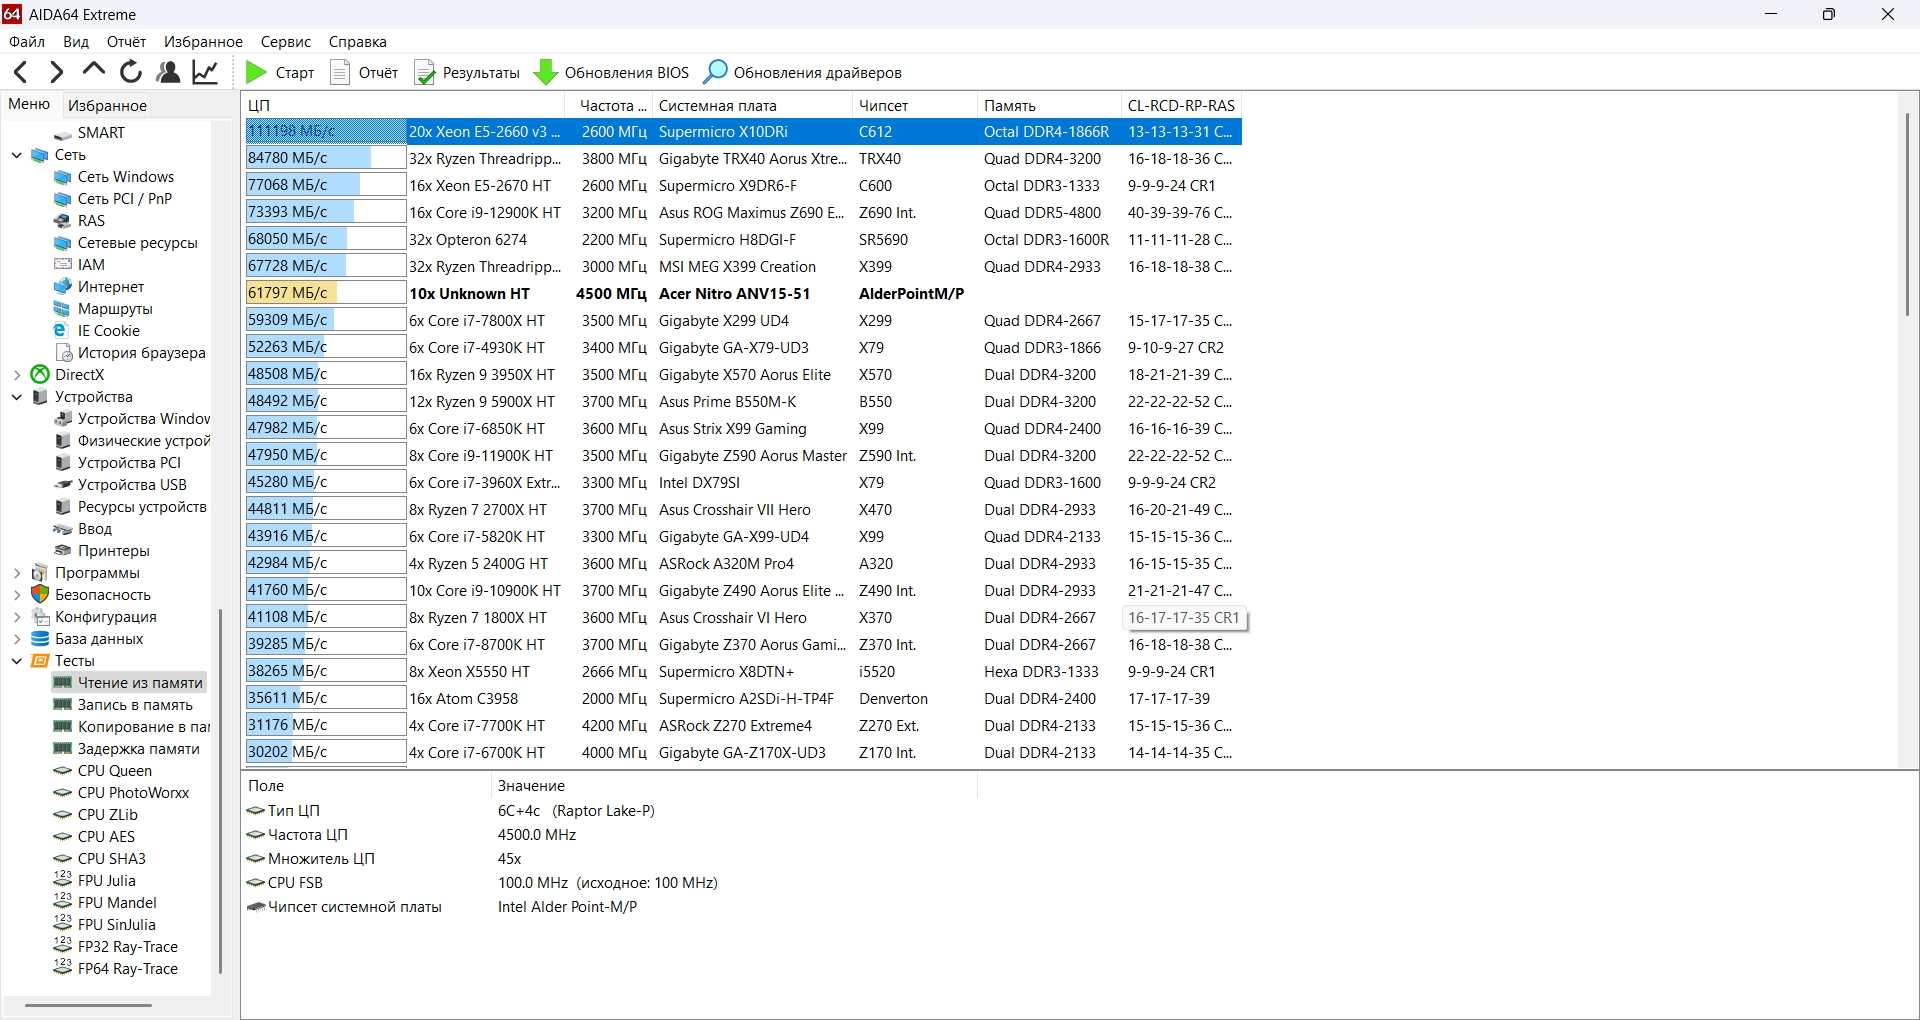This screenshot has height=1020, width=1920.
Task: Click the sidebar tree vertical scrollbar
Action: (x=220, y=790)
